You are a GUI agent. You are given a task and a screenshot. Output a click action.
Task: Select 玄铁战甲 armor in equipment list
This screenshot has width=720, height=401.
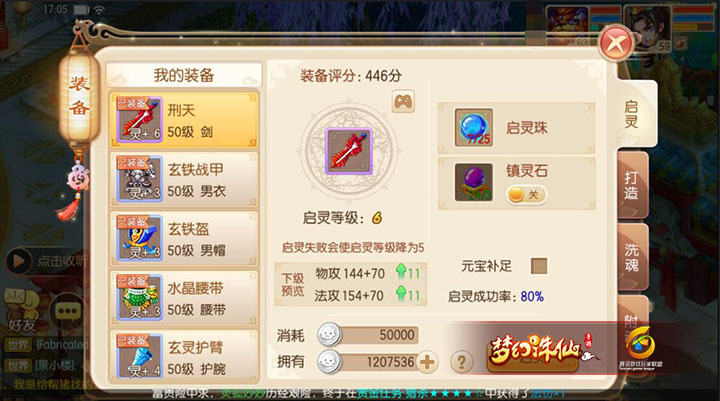[184, 180]
